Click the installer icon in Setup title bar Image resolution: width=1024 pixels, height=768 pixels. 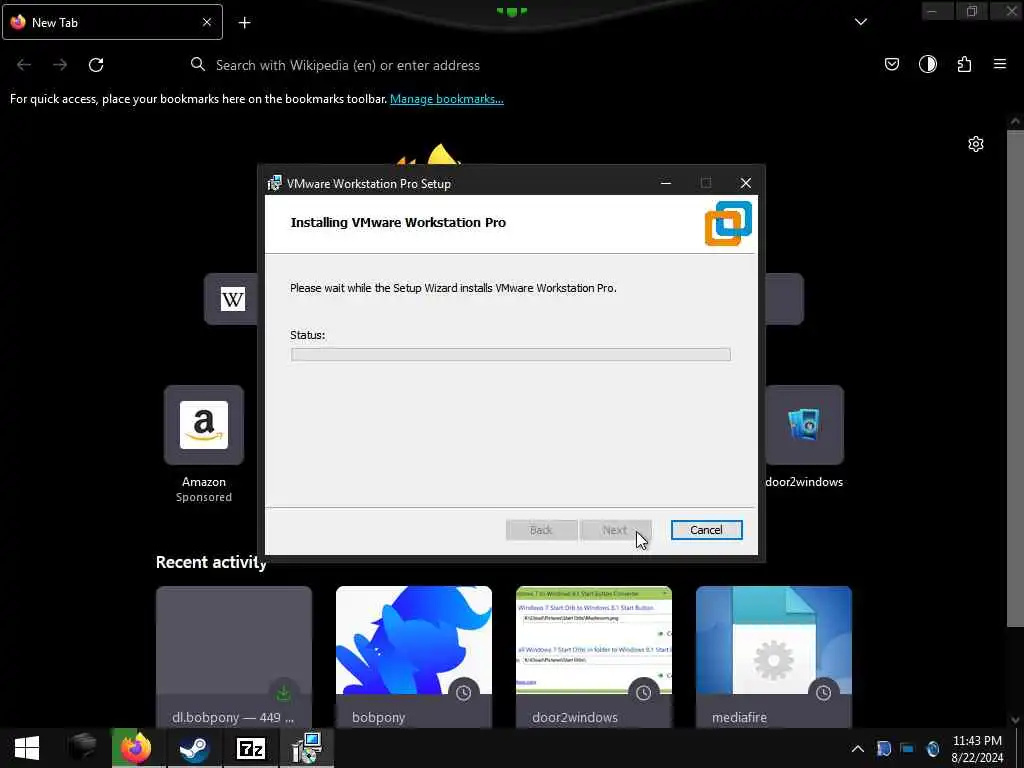tap(275, 184)
